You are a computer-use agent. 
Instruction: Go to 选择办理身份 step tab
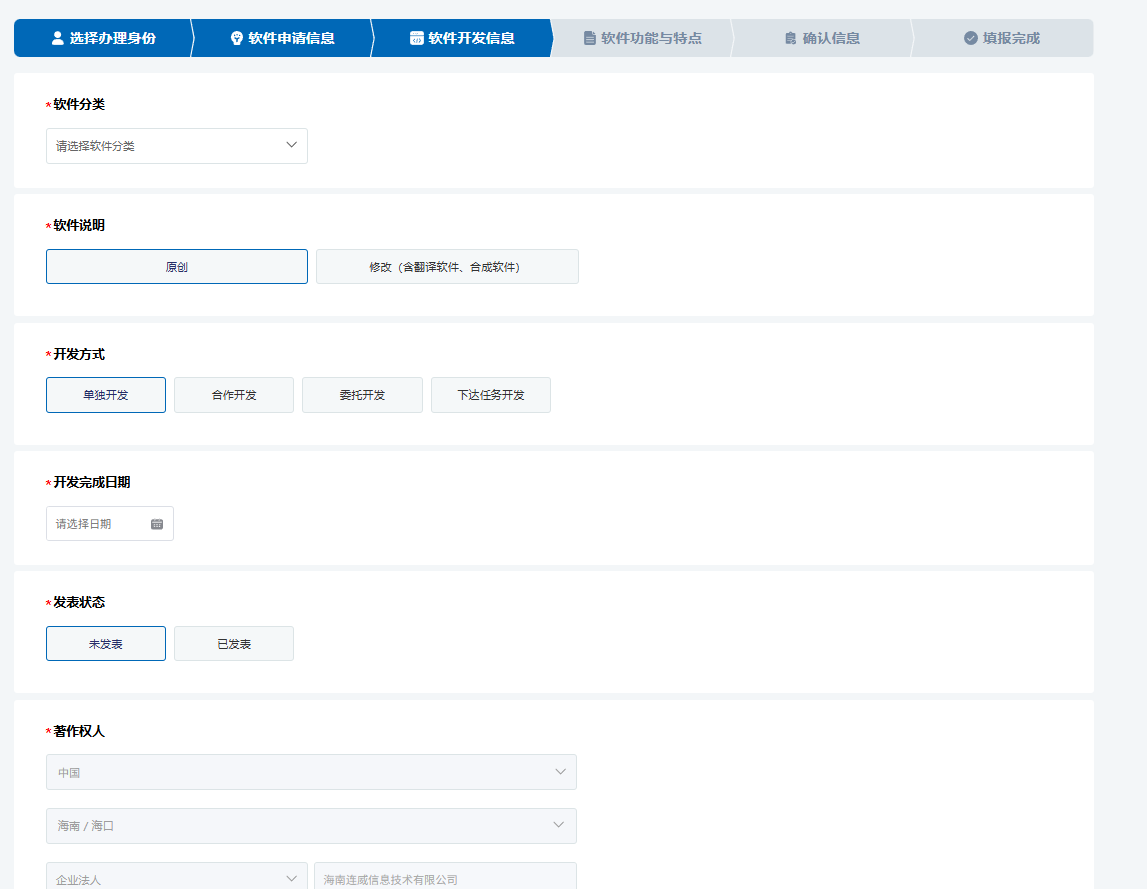pyautogui.click(x=111, y=38)
